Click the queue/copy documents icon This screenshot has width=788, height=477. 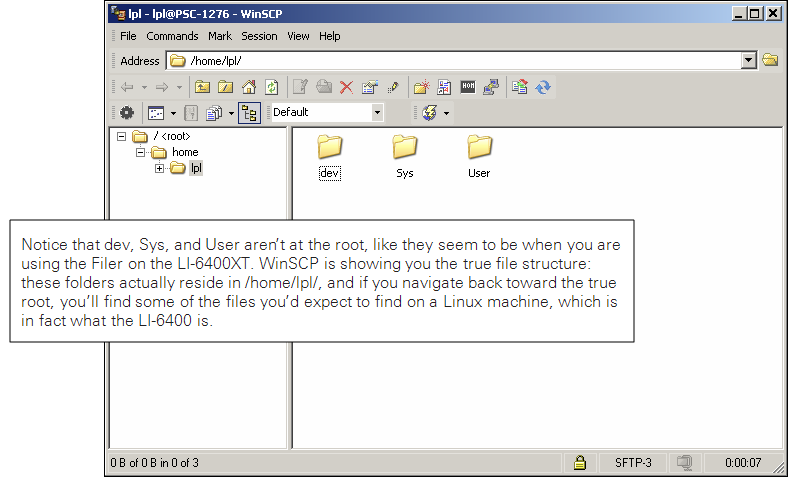pyautogui.click(x=214, y=113)
